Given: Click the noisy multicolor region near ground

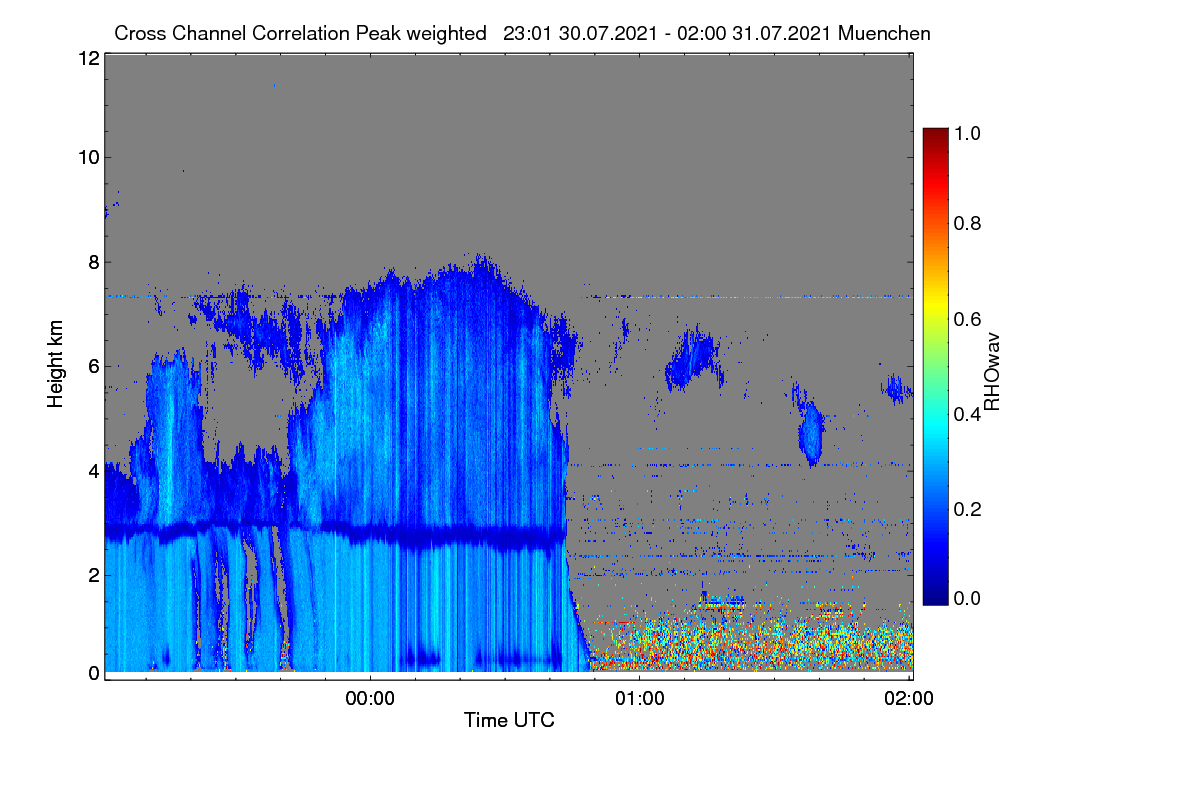Looking at the screenshot, I should (750, 642).
